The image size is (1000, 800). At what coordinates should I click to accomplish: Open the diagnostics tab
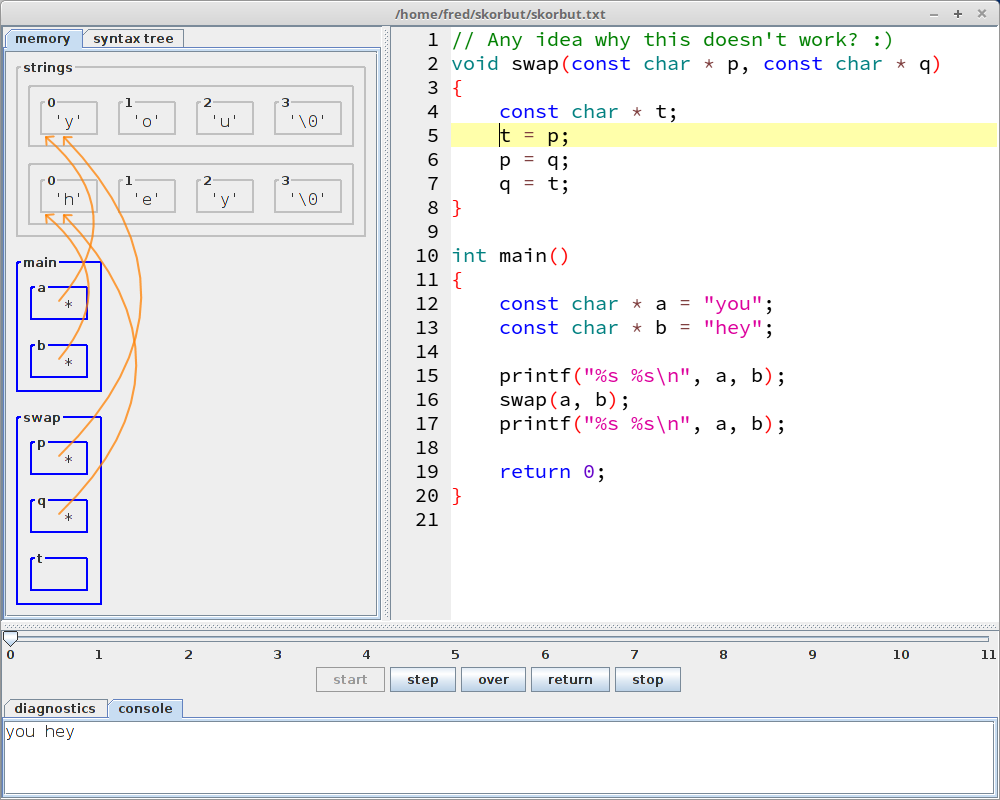(x=55, y=708)
